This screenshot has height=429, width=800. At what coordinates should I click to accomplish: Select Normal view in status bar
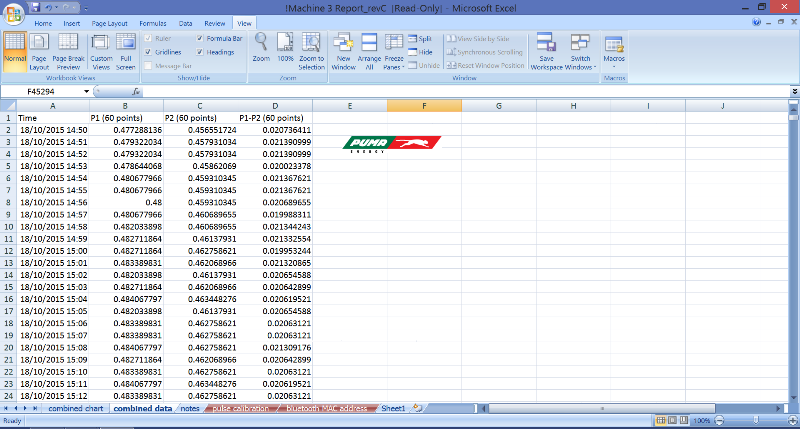tap(661, 420)
